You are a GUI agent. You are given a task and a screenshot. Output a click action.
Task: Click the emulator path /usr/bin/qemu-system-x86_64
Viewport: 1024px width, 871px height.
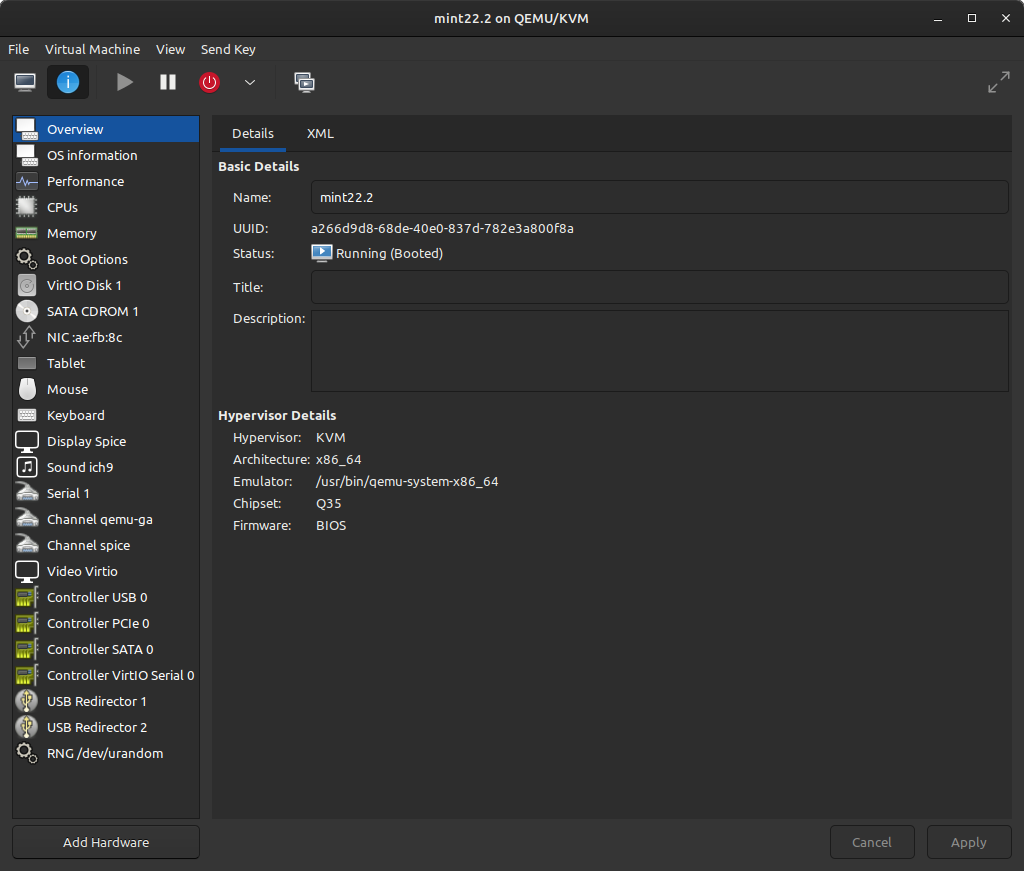pos(407,482)
